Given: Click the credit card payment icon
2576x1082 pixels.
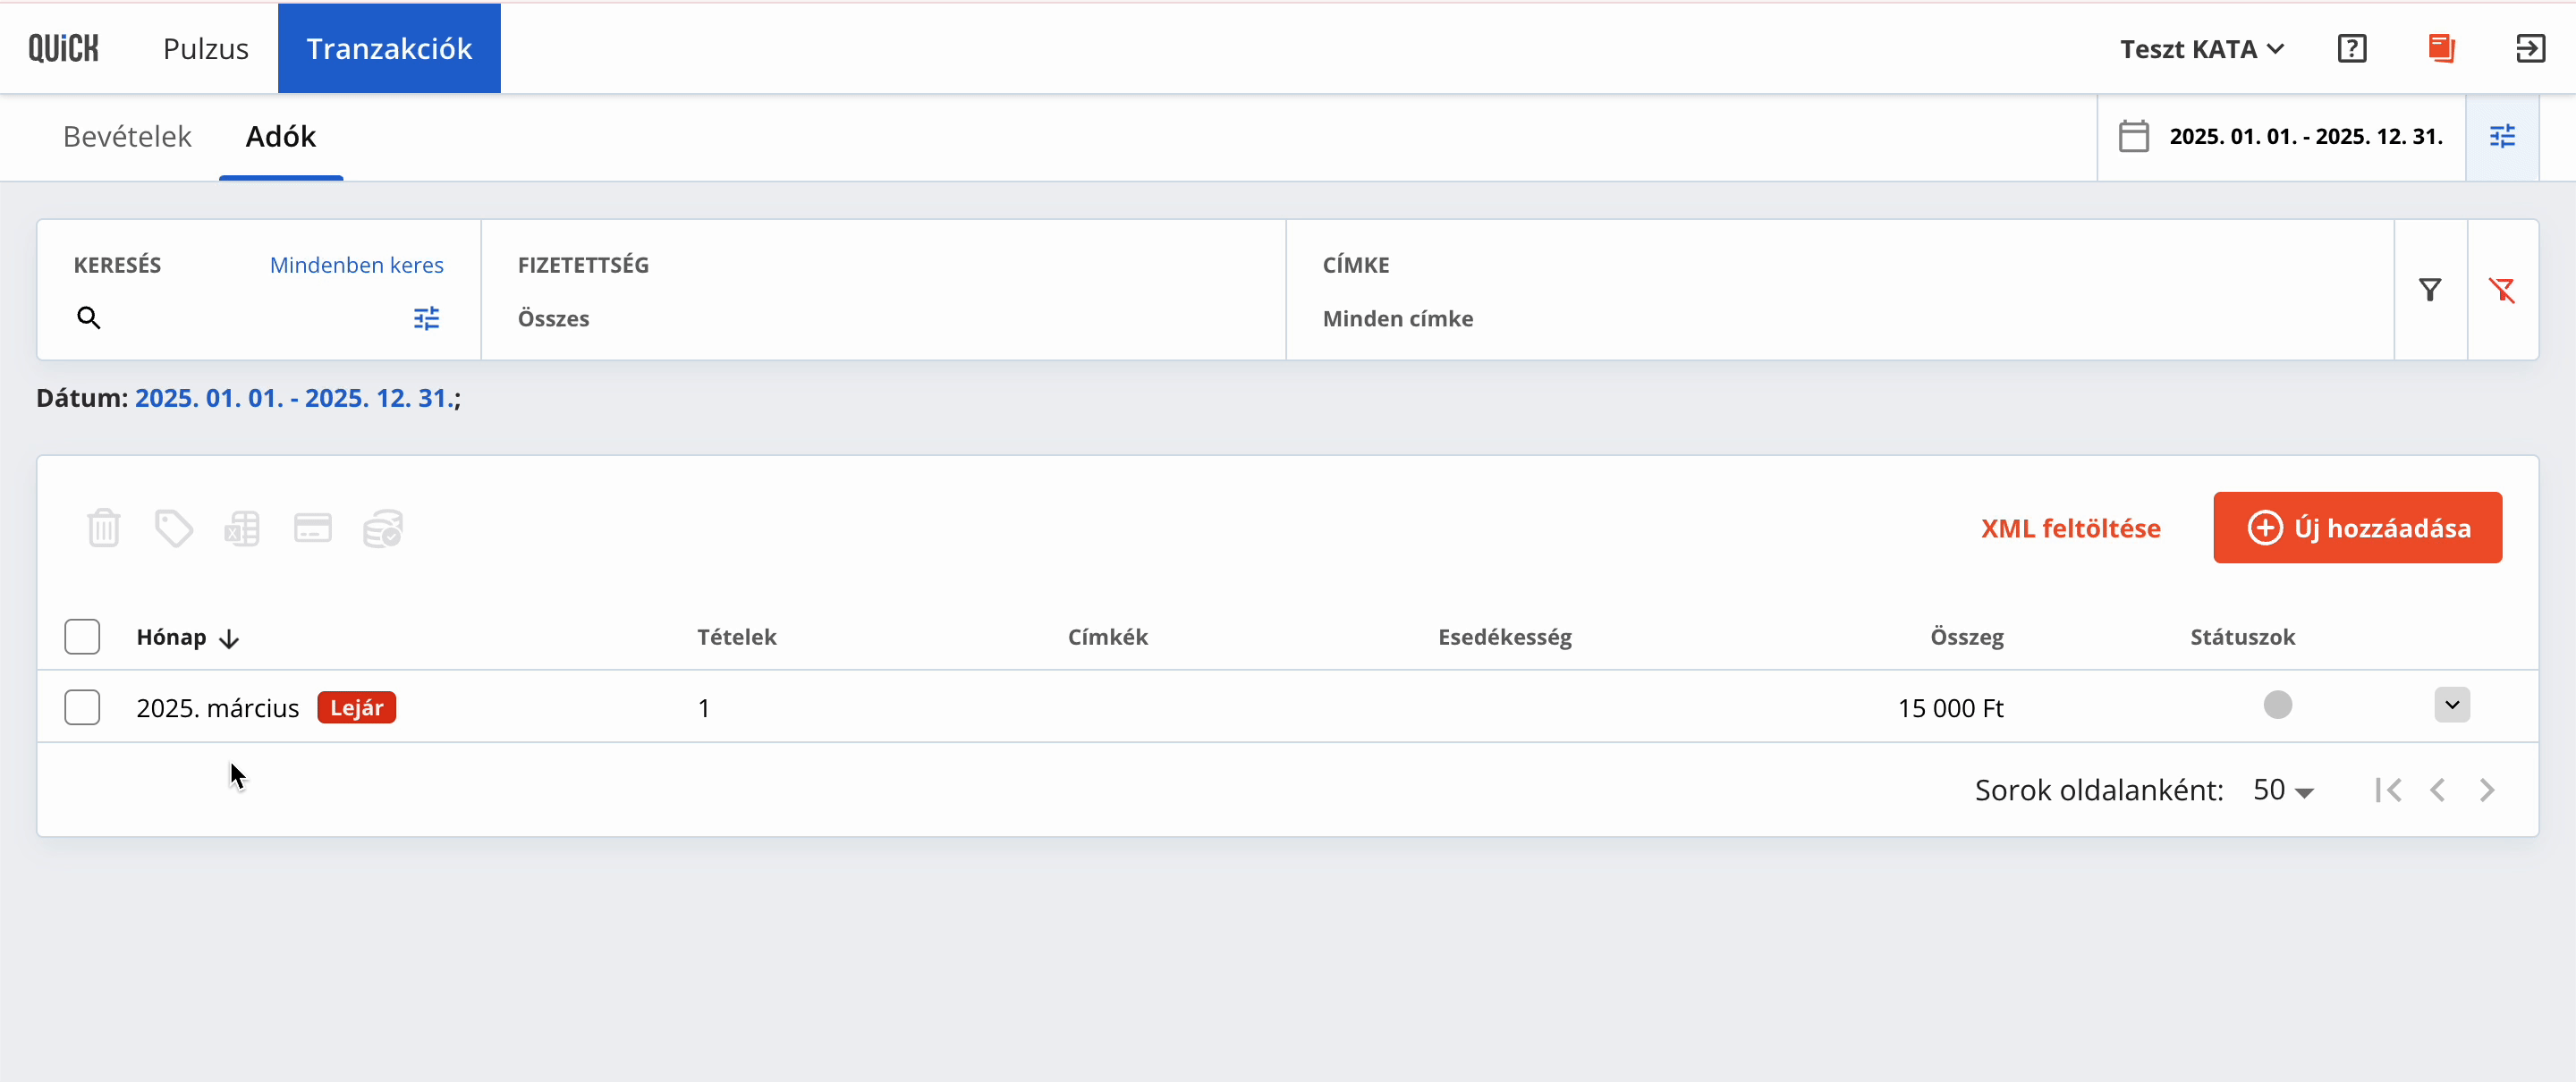Looking at the screenshot, I should 313,528.
